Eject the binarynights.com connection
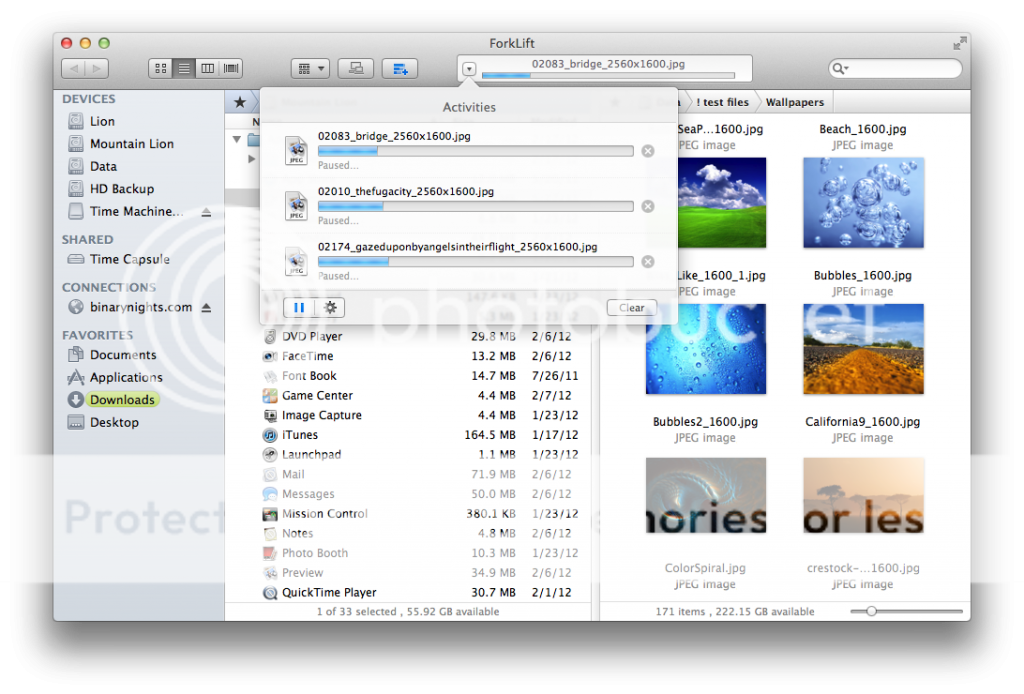 tap(206, 307)
